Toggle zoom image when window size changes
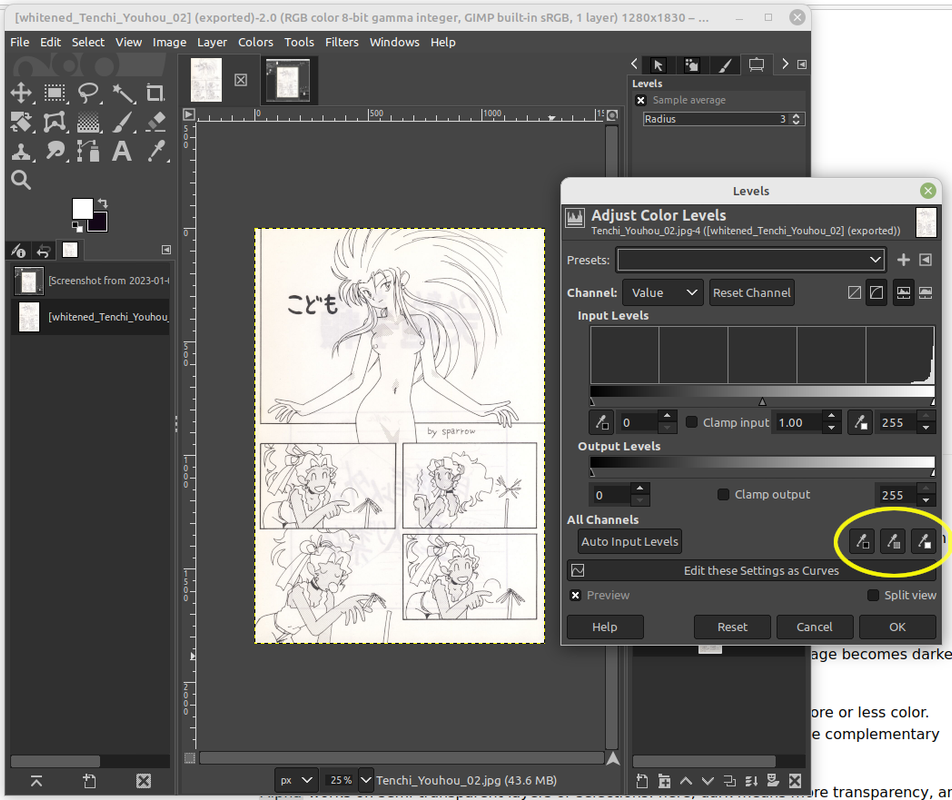 point(613,115)
